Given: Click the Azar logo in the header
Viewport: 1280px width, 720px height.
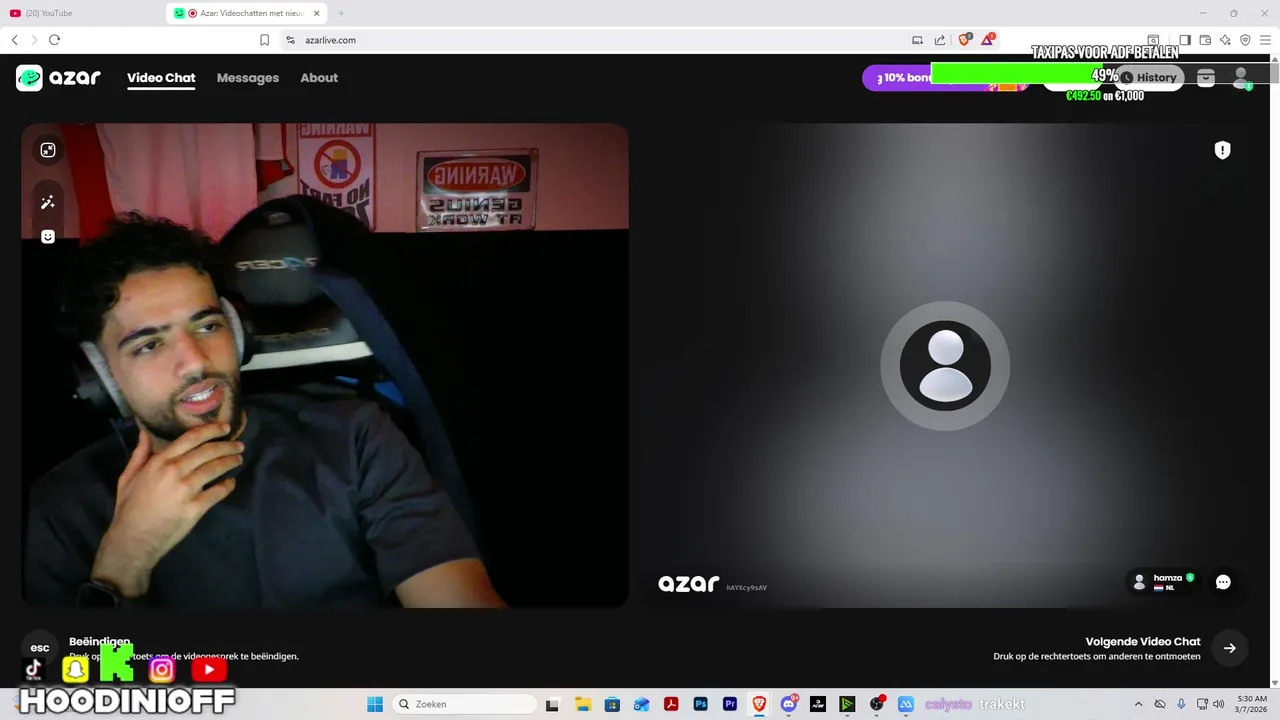Looking at the screenshot, I should [x=58, y=78].
